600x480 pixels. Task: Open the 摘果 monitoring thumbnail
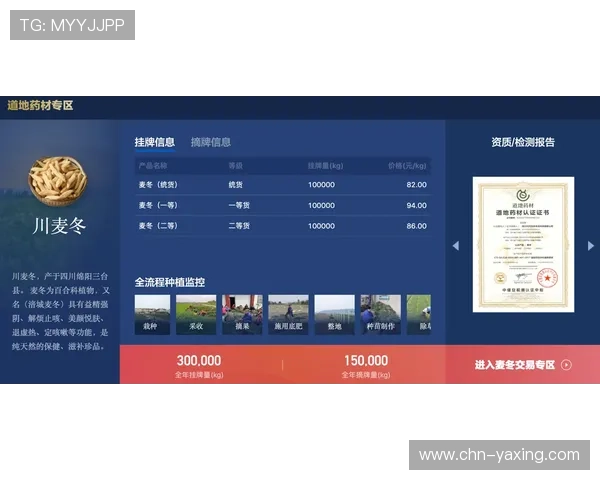click(242, 315)
